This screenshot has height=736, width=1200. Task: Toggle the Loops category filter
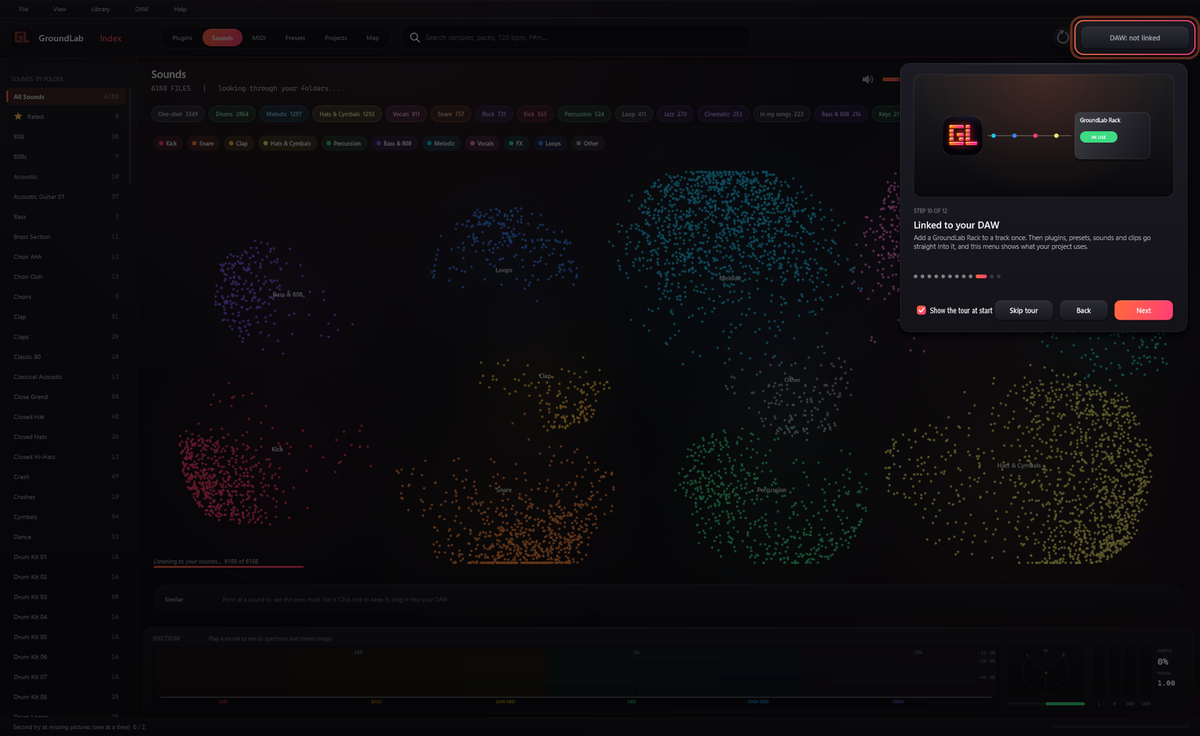click(x=552, y=144)
